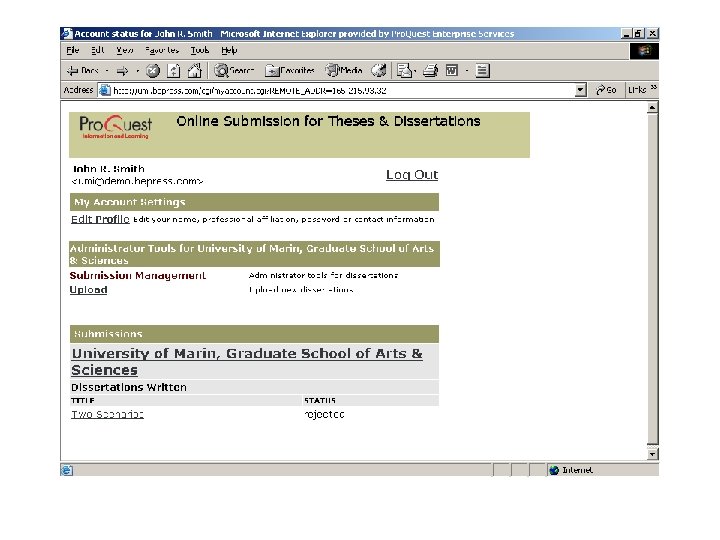Screen dimensions: 720x540
Task: Click the 'rejected' status text
Action: pyautogui.click(x=324, y=414)
